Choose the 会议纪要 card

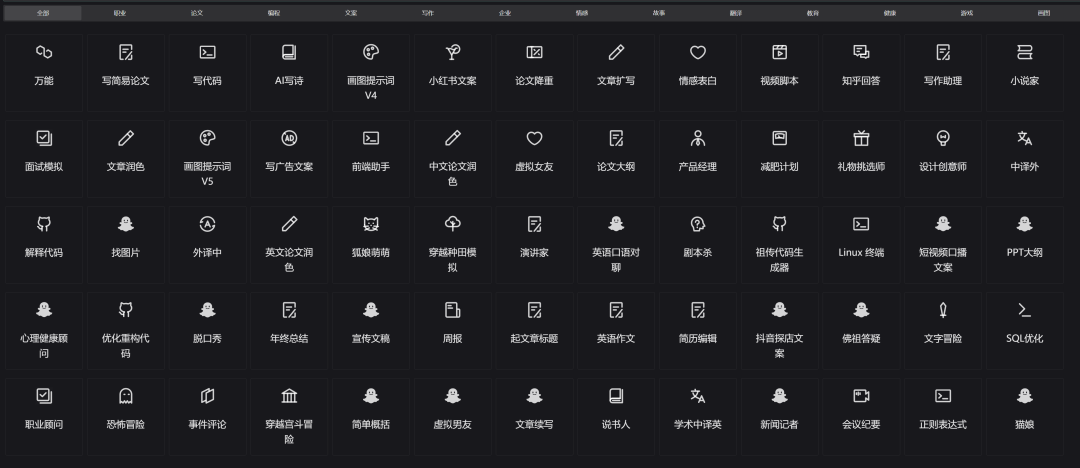(x=861, y=410)
